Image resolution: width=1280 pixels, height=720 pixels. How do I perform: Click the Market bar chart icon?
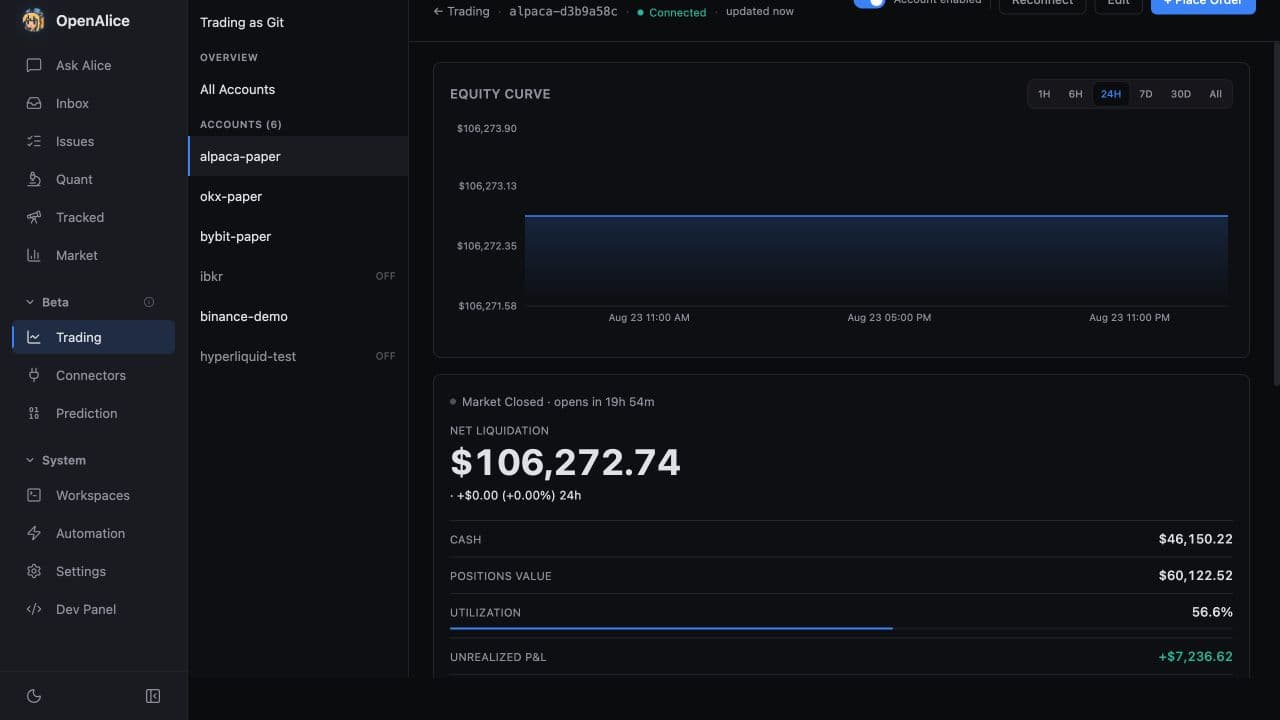[34, 255]
